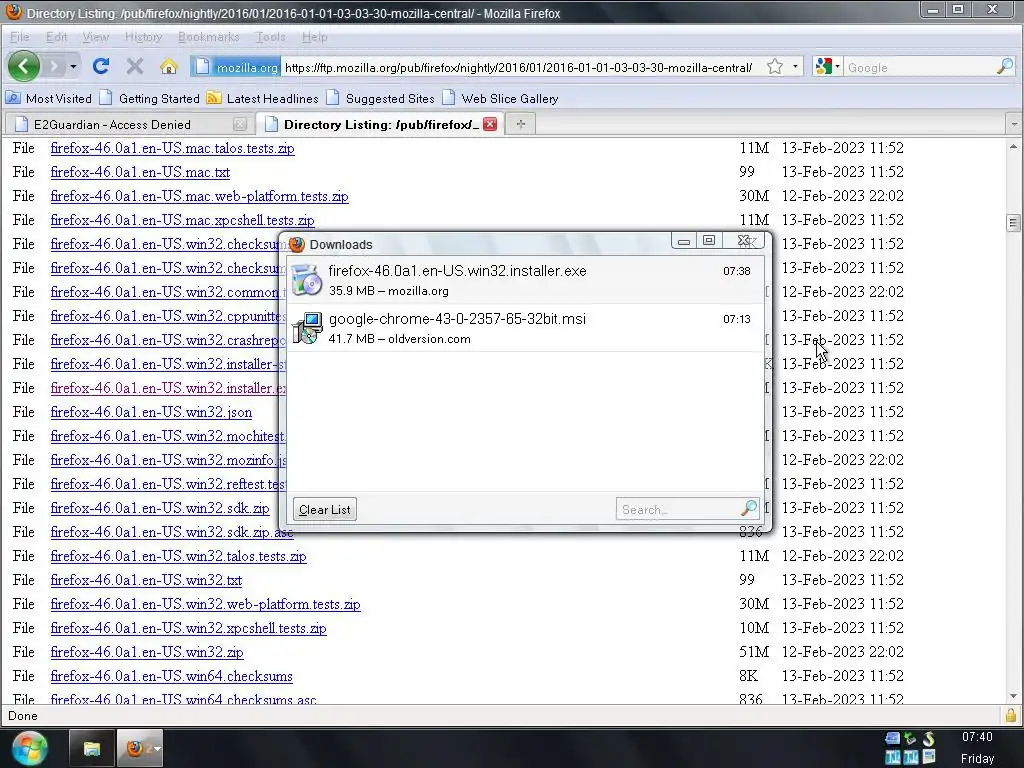1024x768 pixels.
Task: Click the Getting Started bookmark
Action: tap(150, 99)
